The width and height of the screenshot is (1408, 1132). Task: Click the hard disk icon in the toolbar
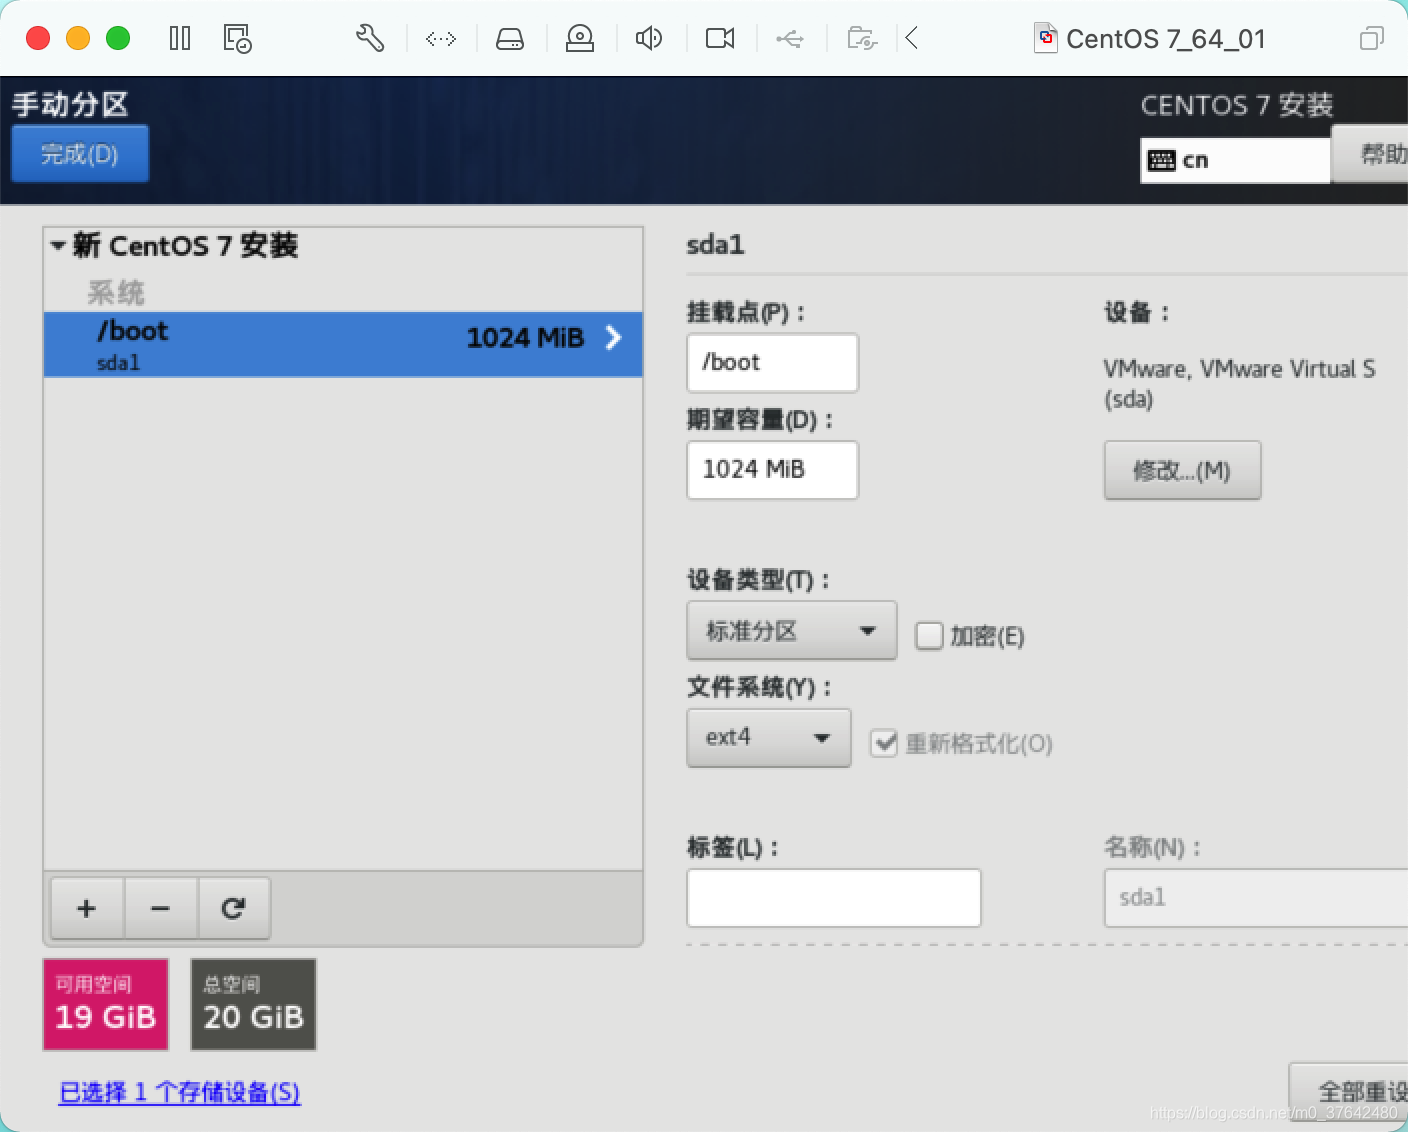[510, 39]
